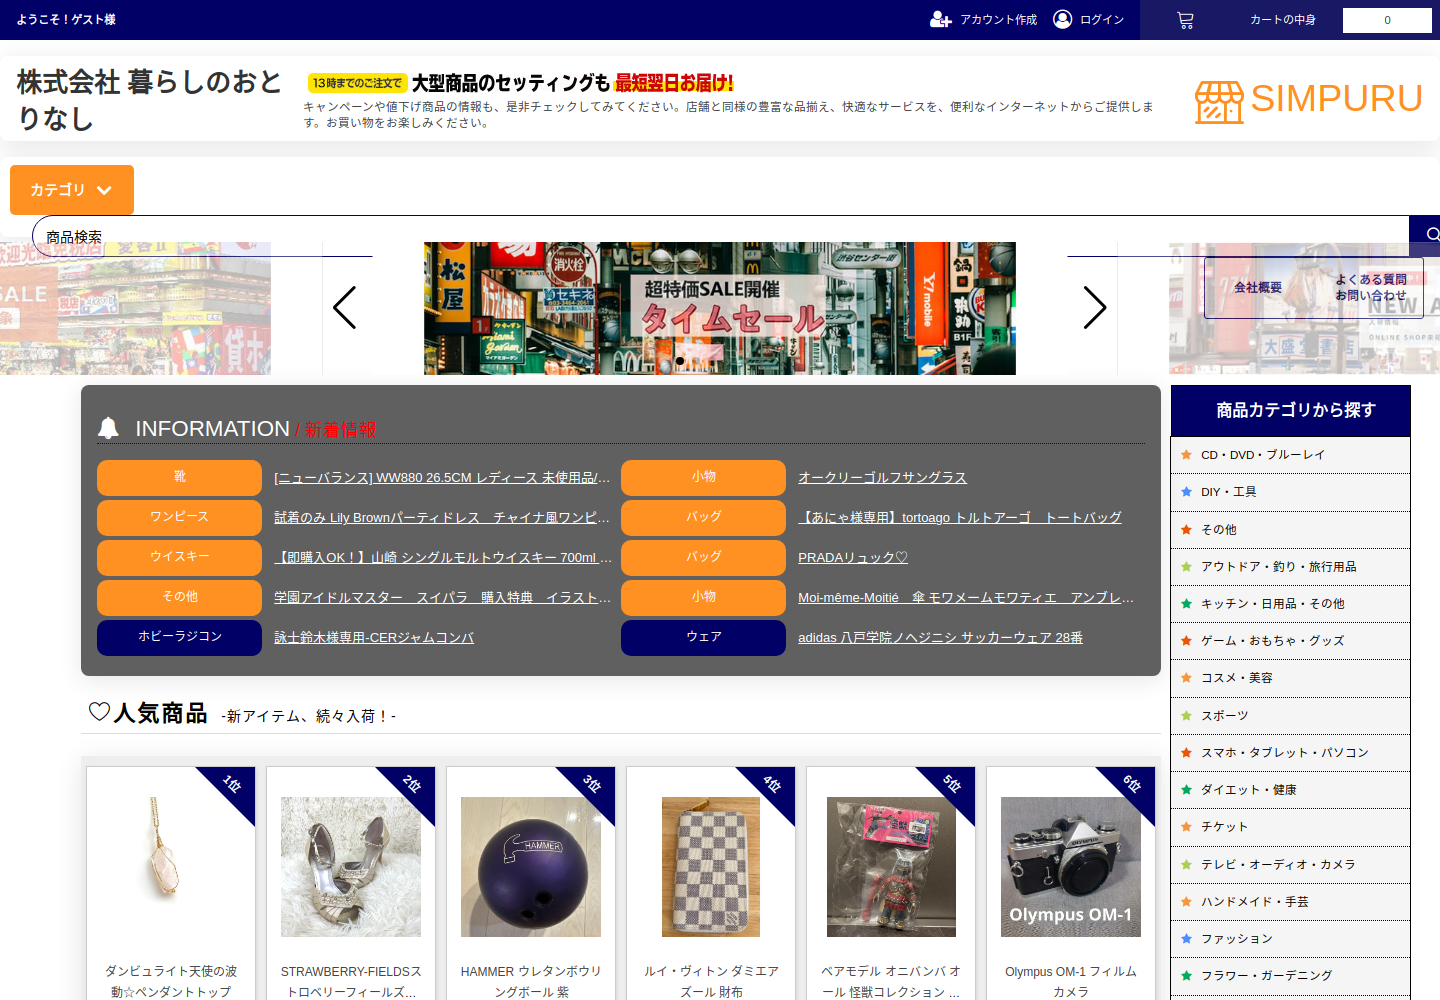Select テレビ・オーディオ・カメラ category
This screenshot has width=1440, height=1000.
(x=1290, y=864)
